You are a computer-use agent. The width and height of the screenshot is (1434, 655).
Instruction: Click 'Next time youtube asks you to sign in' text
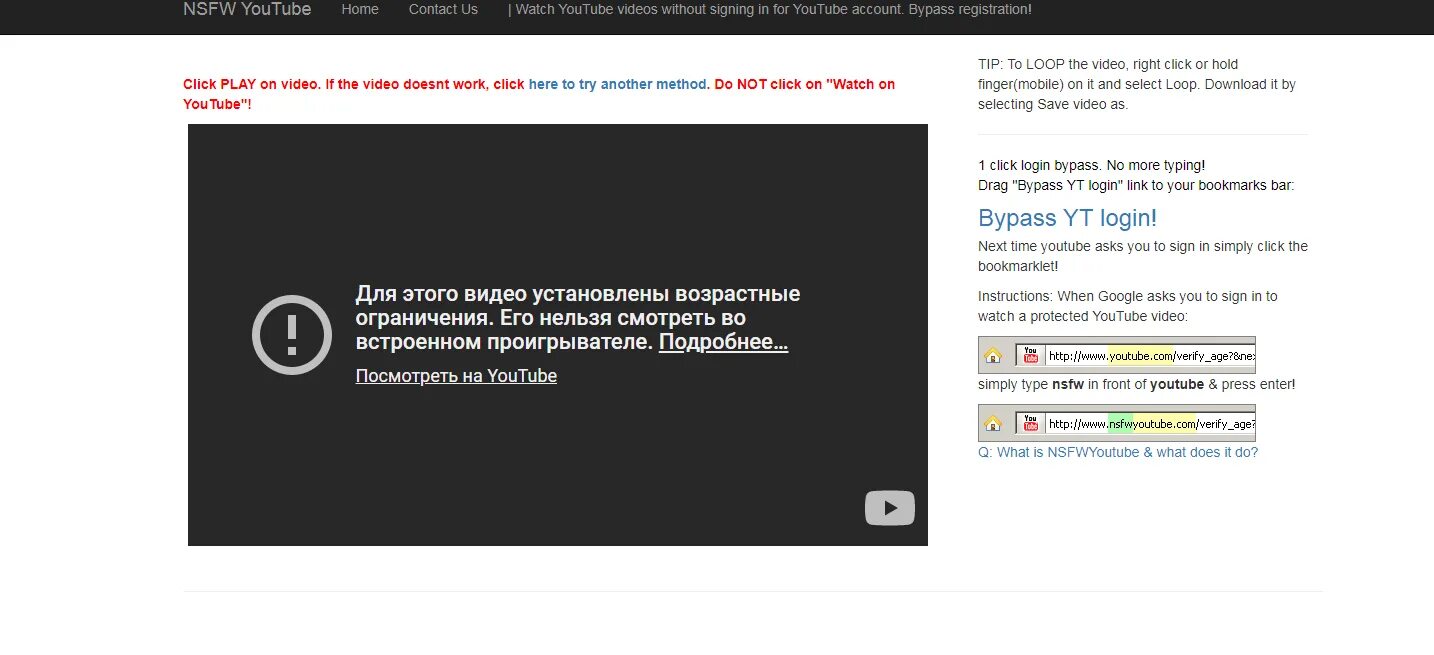coord(1143,256)
